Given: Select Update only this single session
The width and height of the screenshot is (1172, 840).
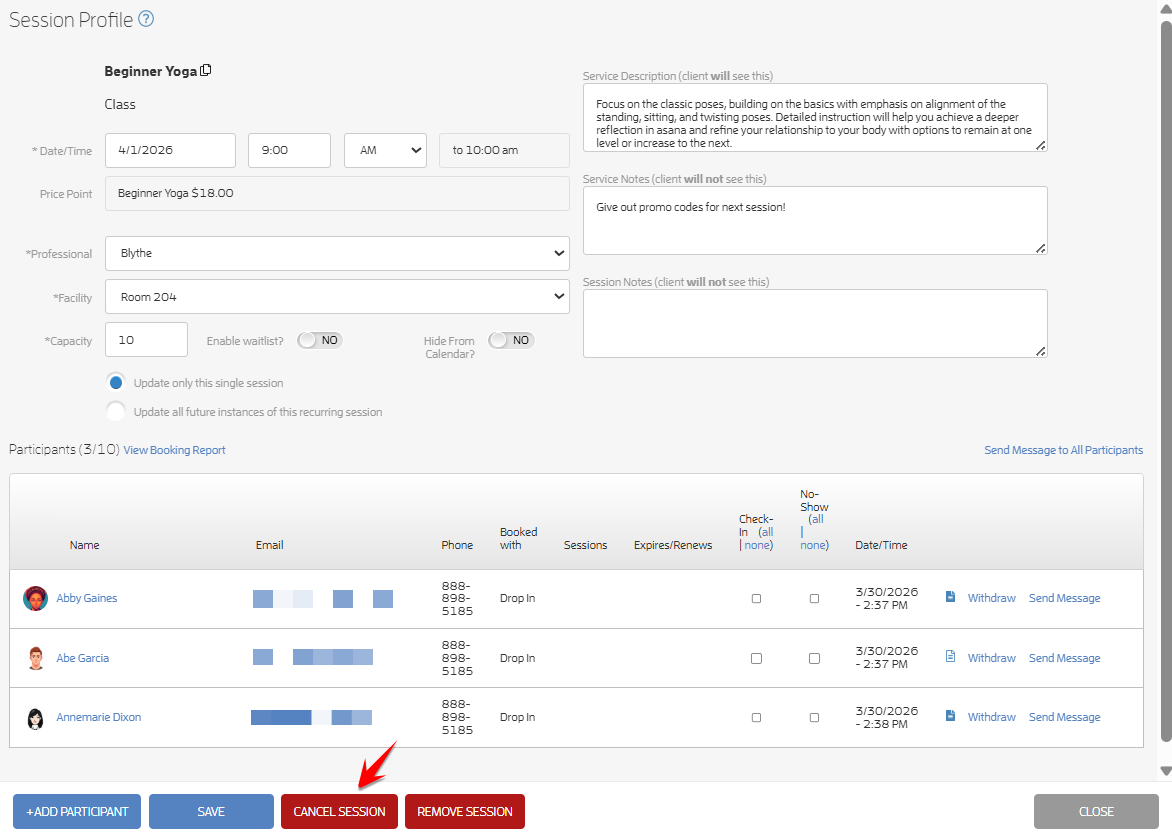Looking at the screenshot, I should (x=116, y=383).
